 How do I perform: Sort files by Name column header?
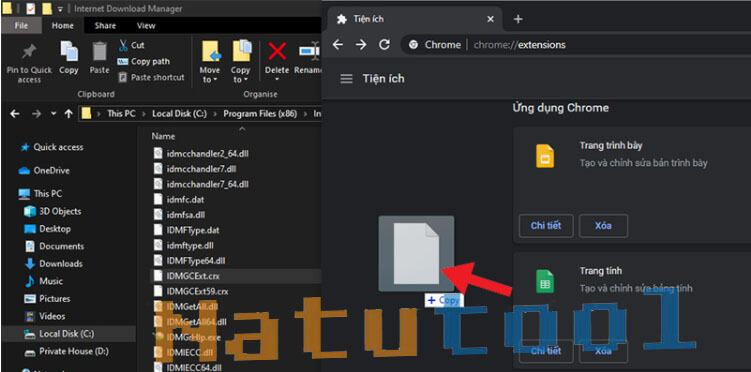tap(163, 136)
